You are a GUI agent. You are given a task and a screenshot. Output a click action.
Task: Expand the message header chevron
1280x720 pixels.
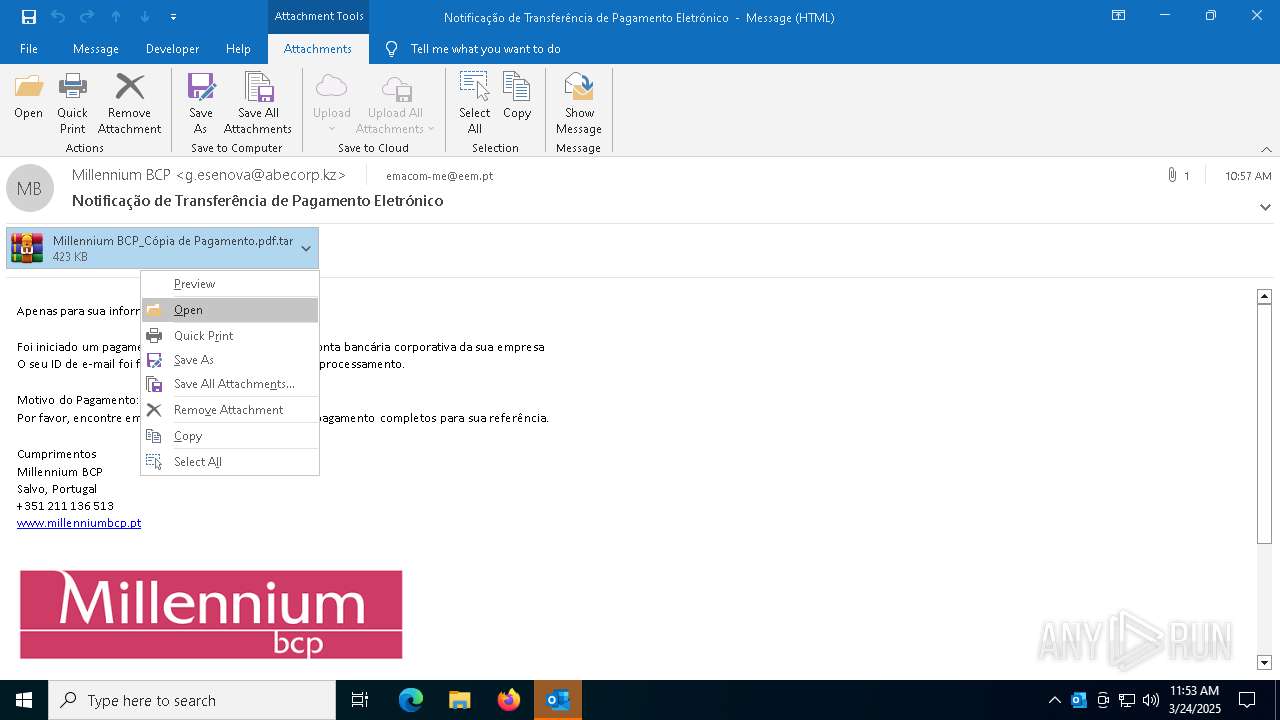[1265, 207]
